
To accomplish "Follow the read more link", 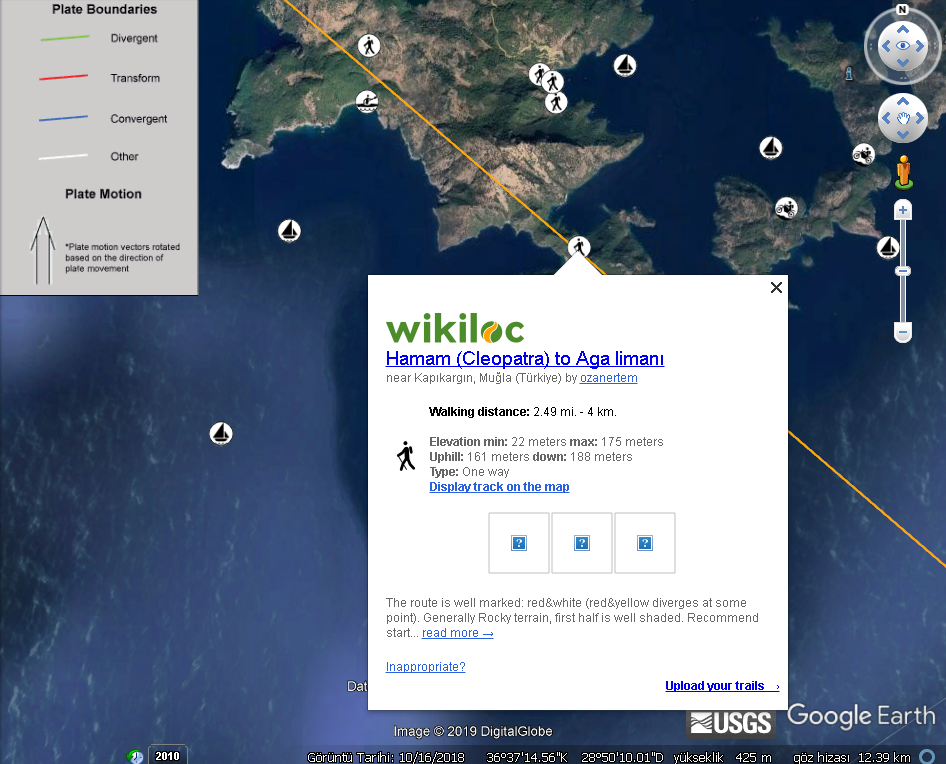I will 457,632.
